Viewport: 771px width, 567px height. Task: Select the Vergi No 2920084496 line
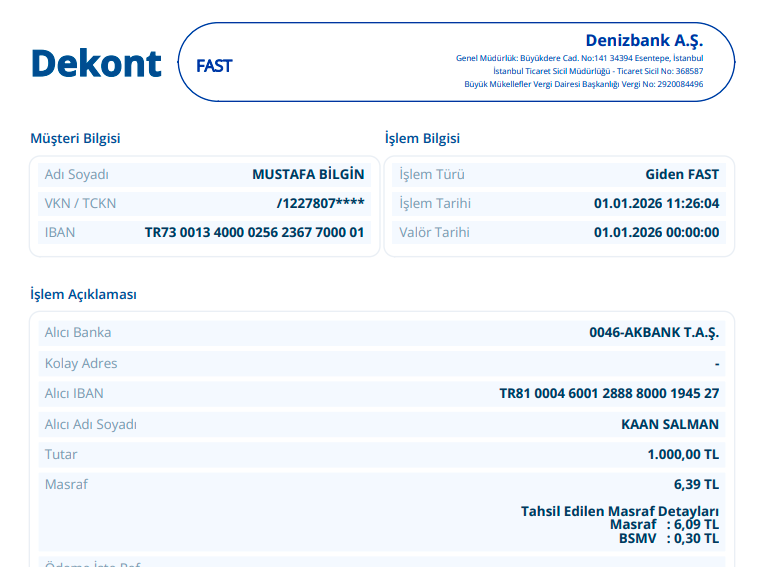coord(584,84)
